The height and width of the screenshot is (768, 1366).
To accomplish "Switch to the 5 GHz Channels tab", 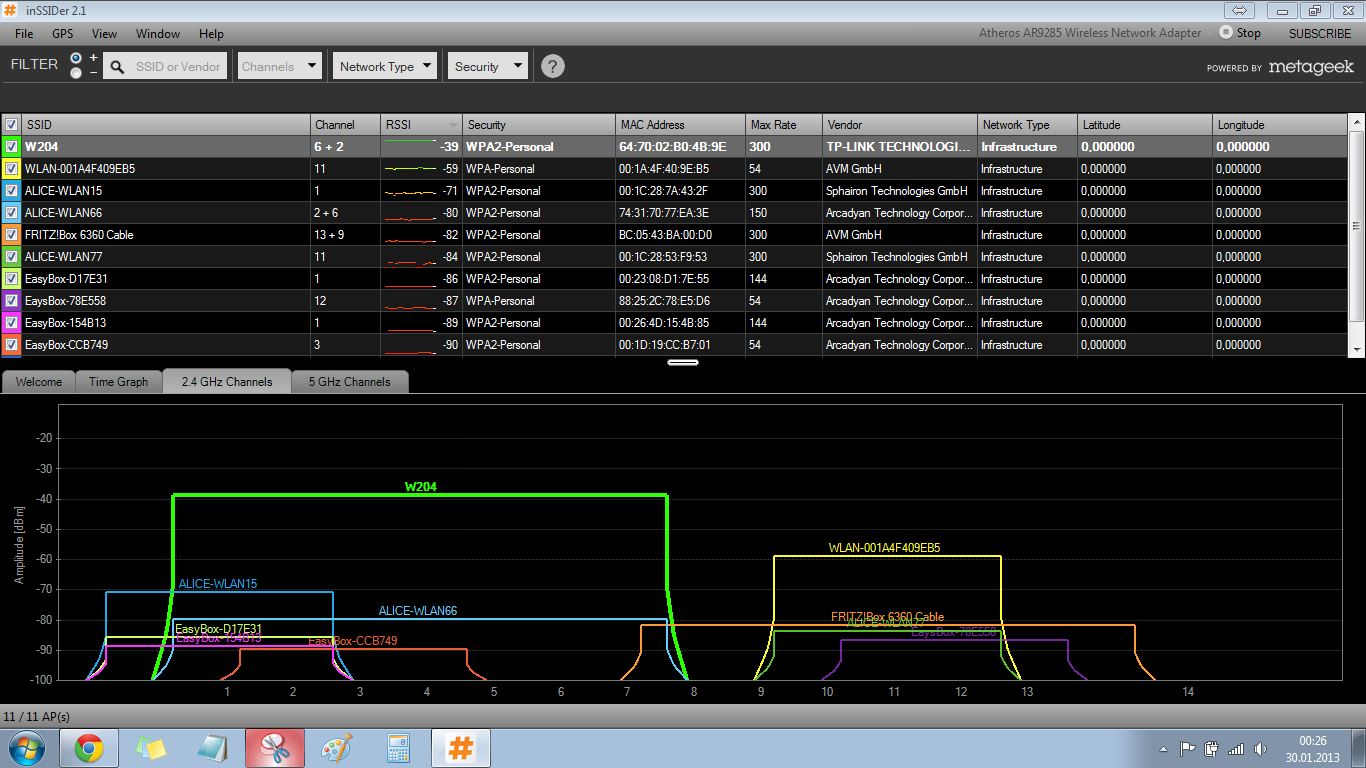I will [349, 382].
